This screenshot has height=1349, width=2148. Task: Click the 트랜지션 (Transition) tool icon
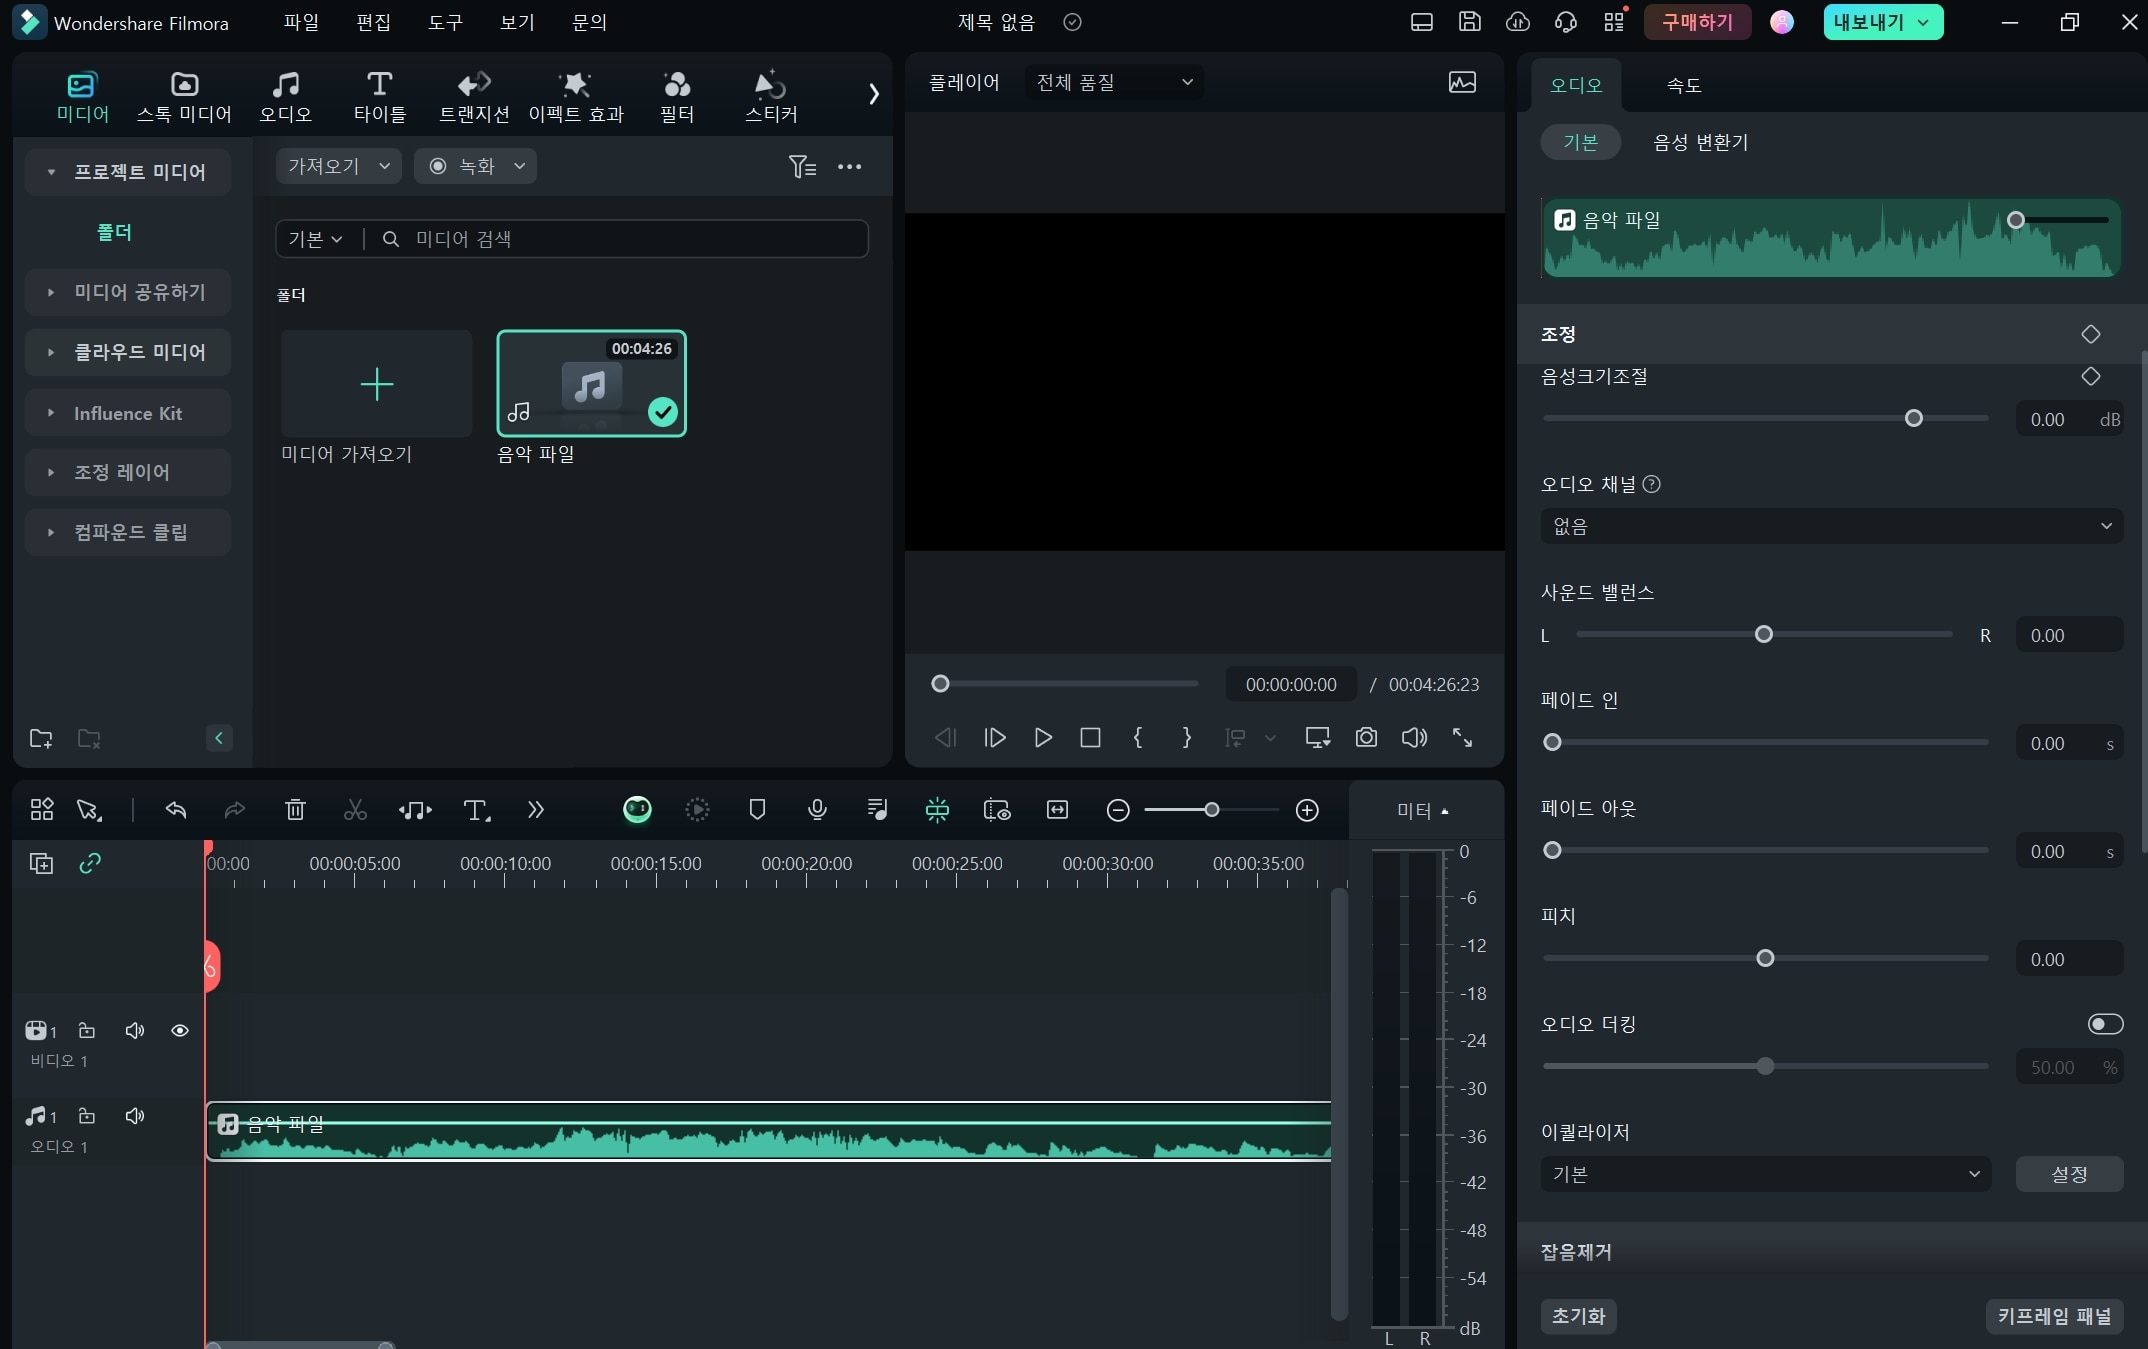474,95
